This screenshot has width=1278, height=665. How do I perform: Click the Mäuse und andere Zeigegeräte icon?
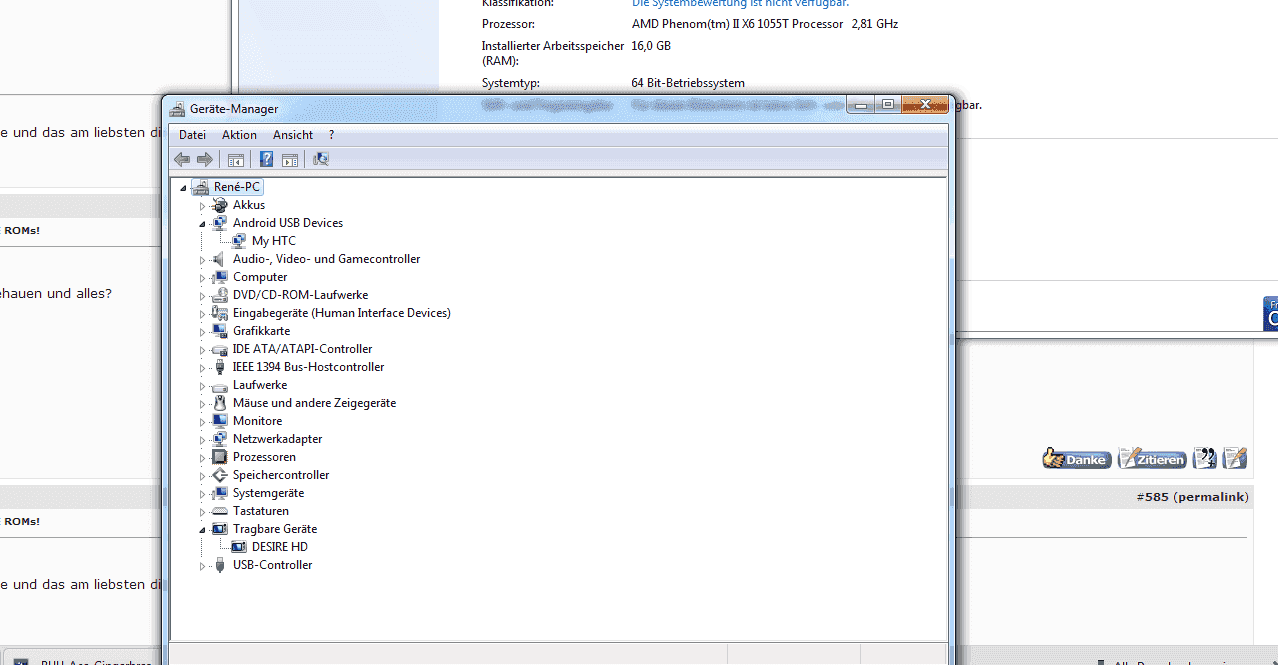(x=220, y=403)
